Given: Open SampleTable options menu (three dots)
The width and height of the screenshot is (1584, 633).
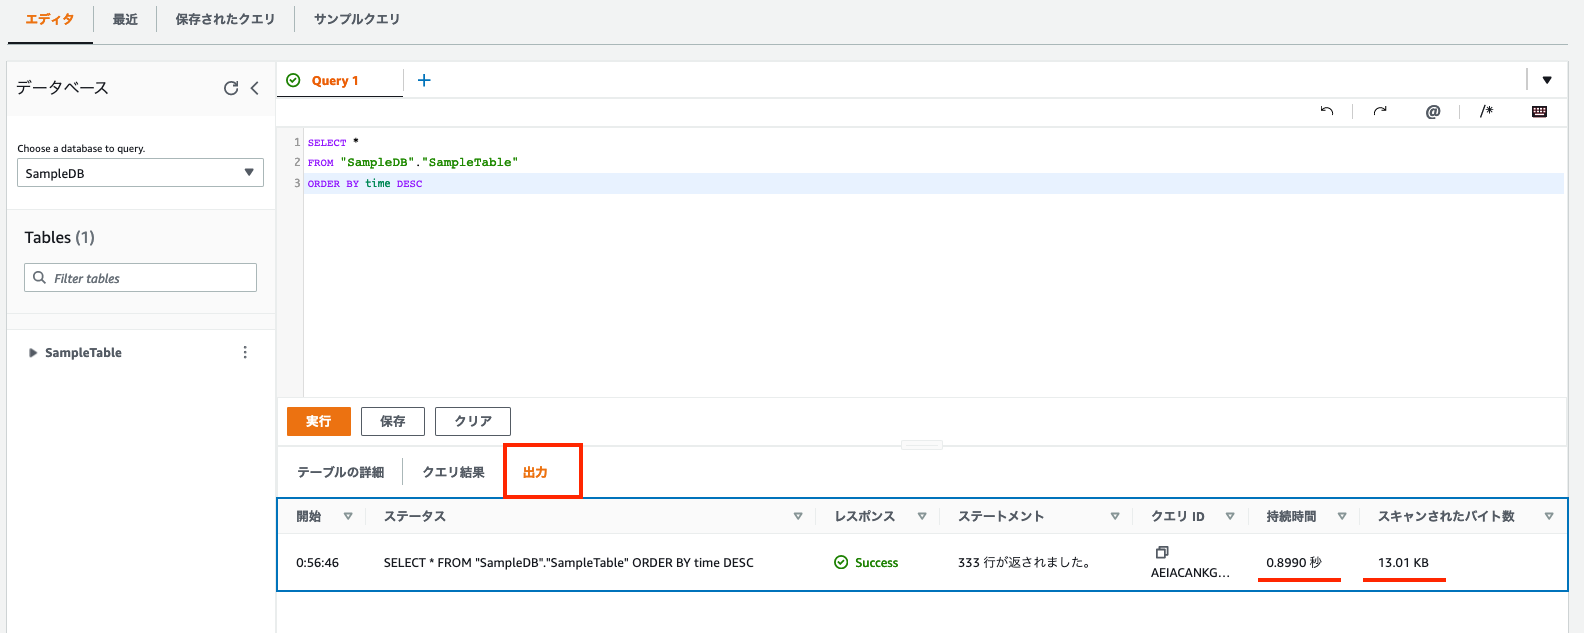Looking at the screenshot, I should (x=245, y=352).
